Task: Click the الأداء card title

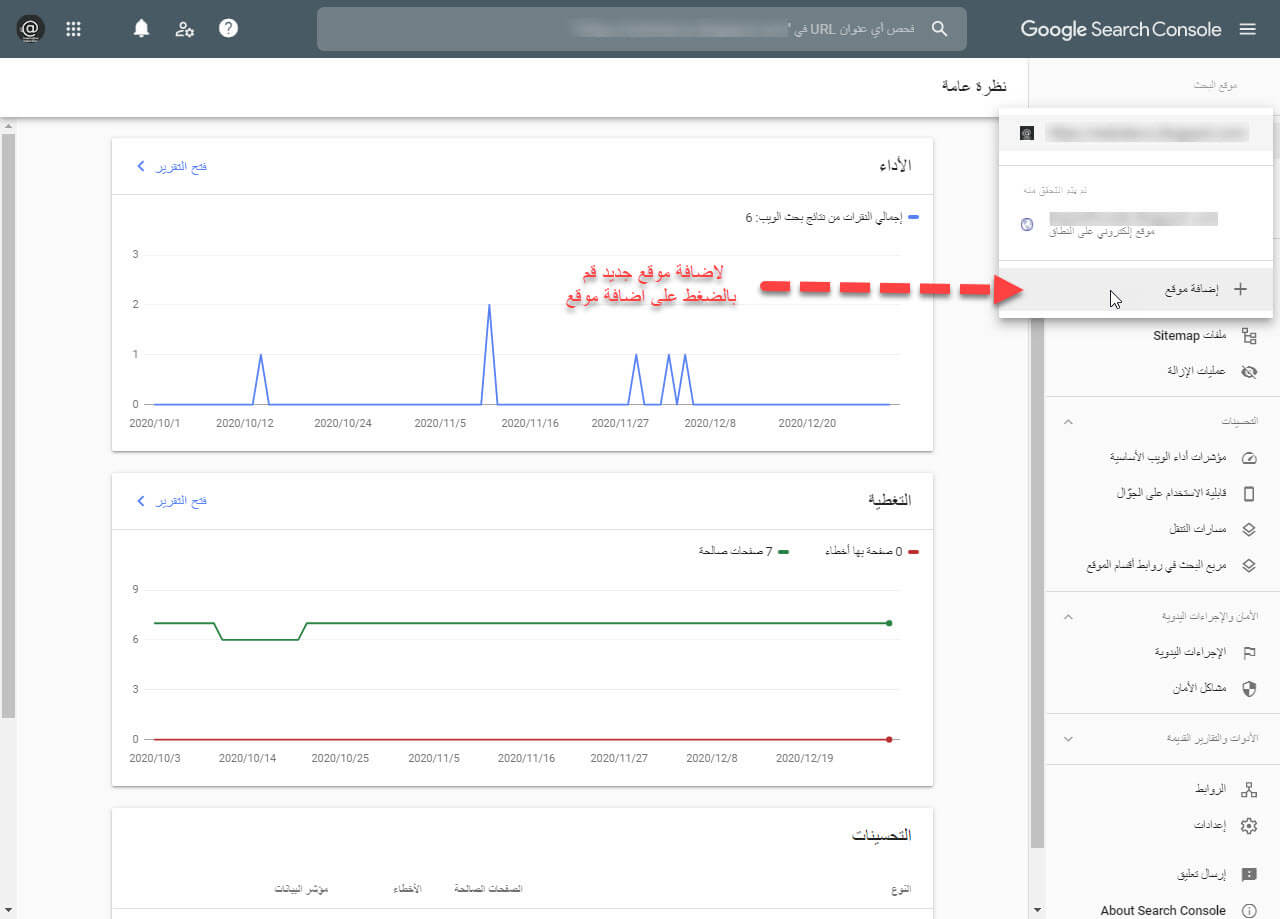Action: click(x=893, y=166)
